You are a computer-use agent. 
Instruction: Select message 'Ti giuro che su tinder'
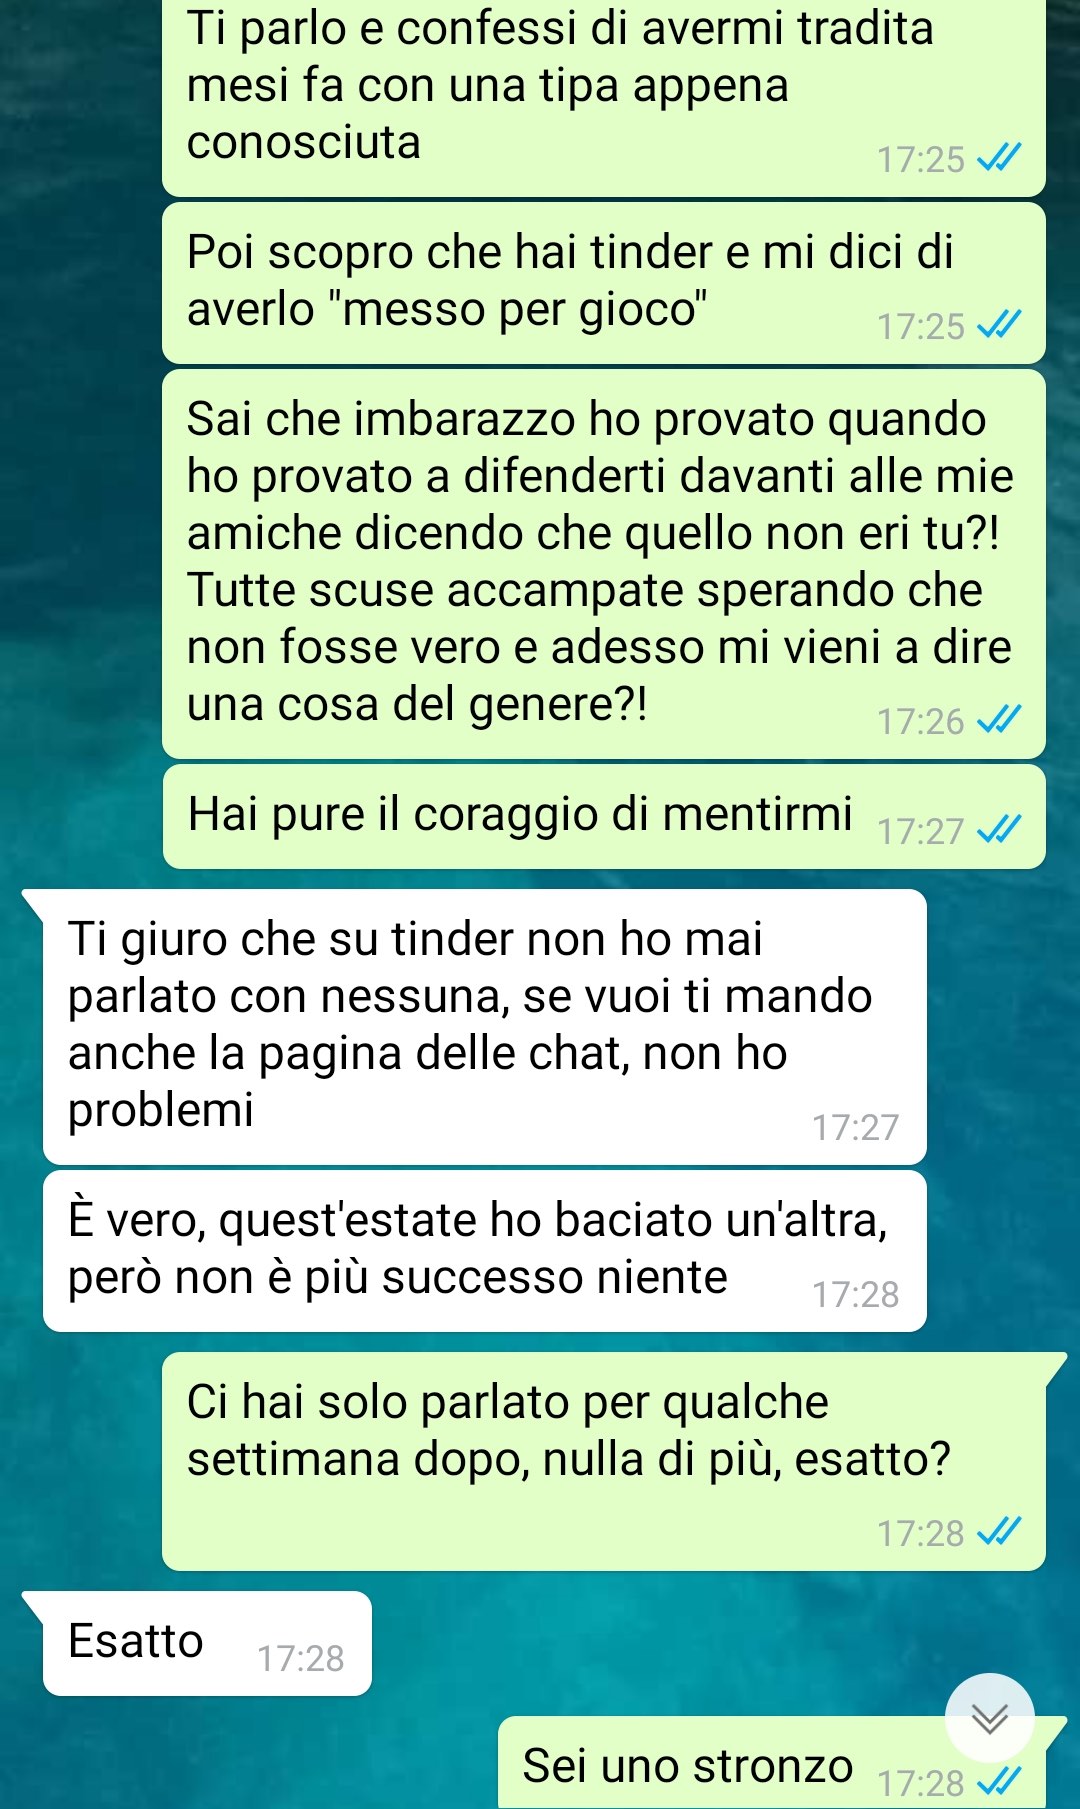(484, 1027)
